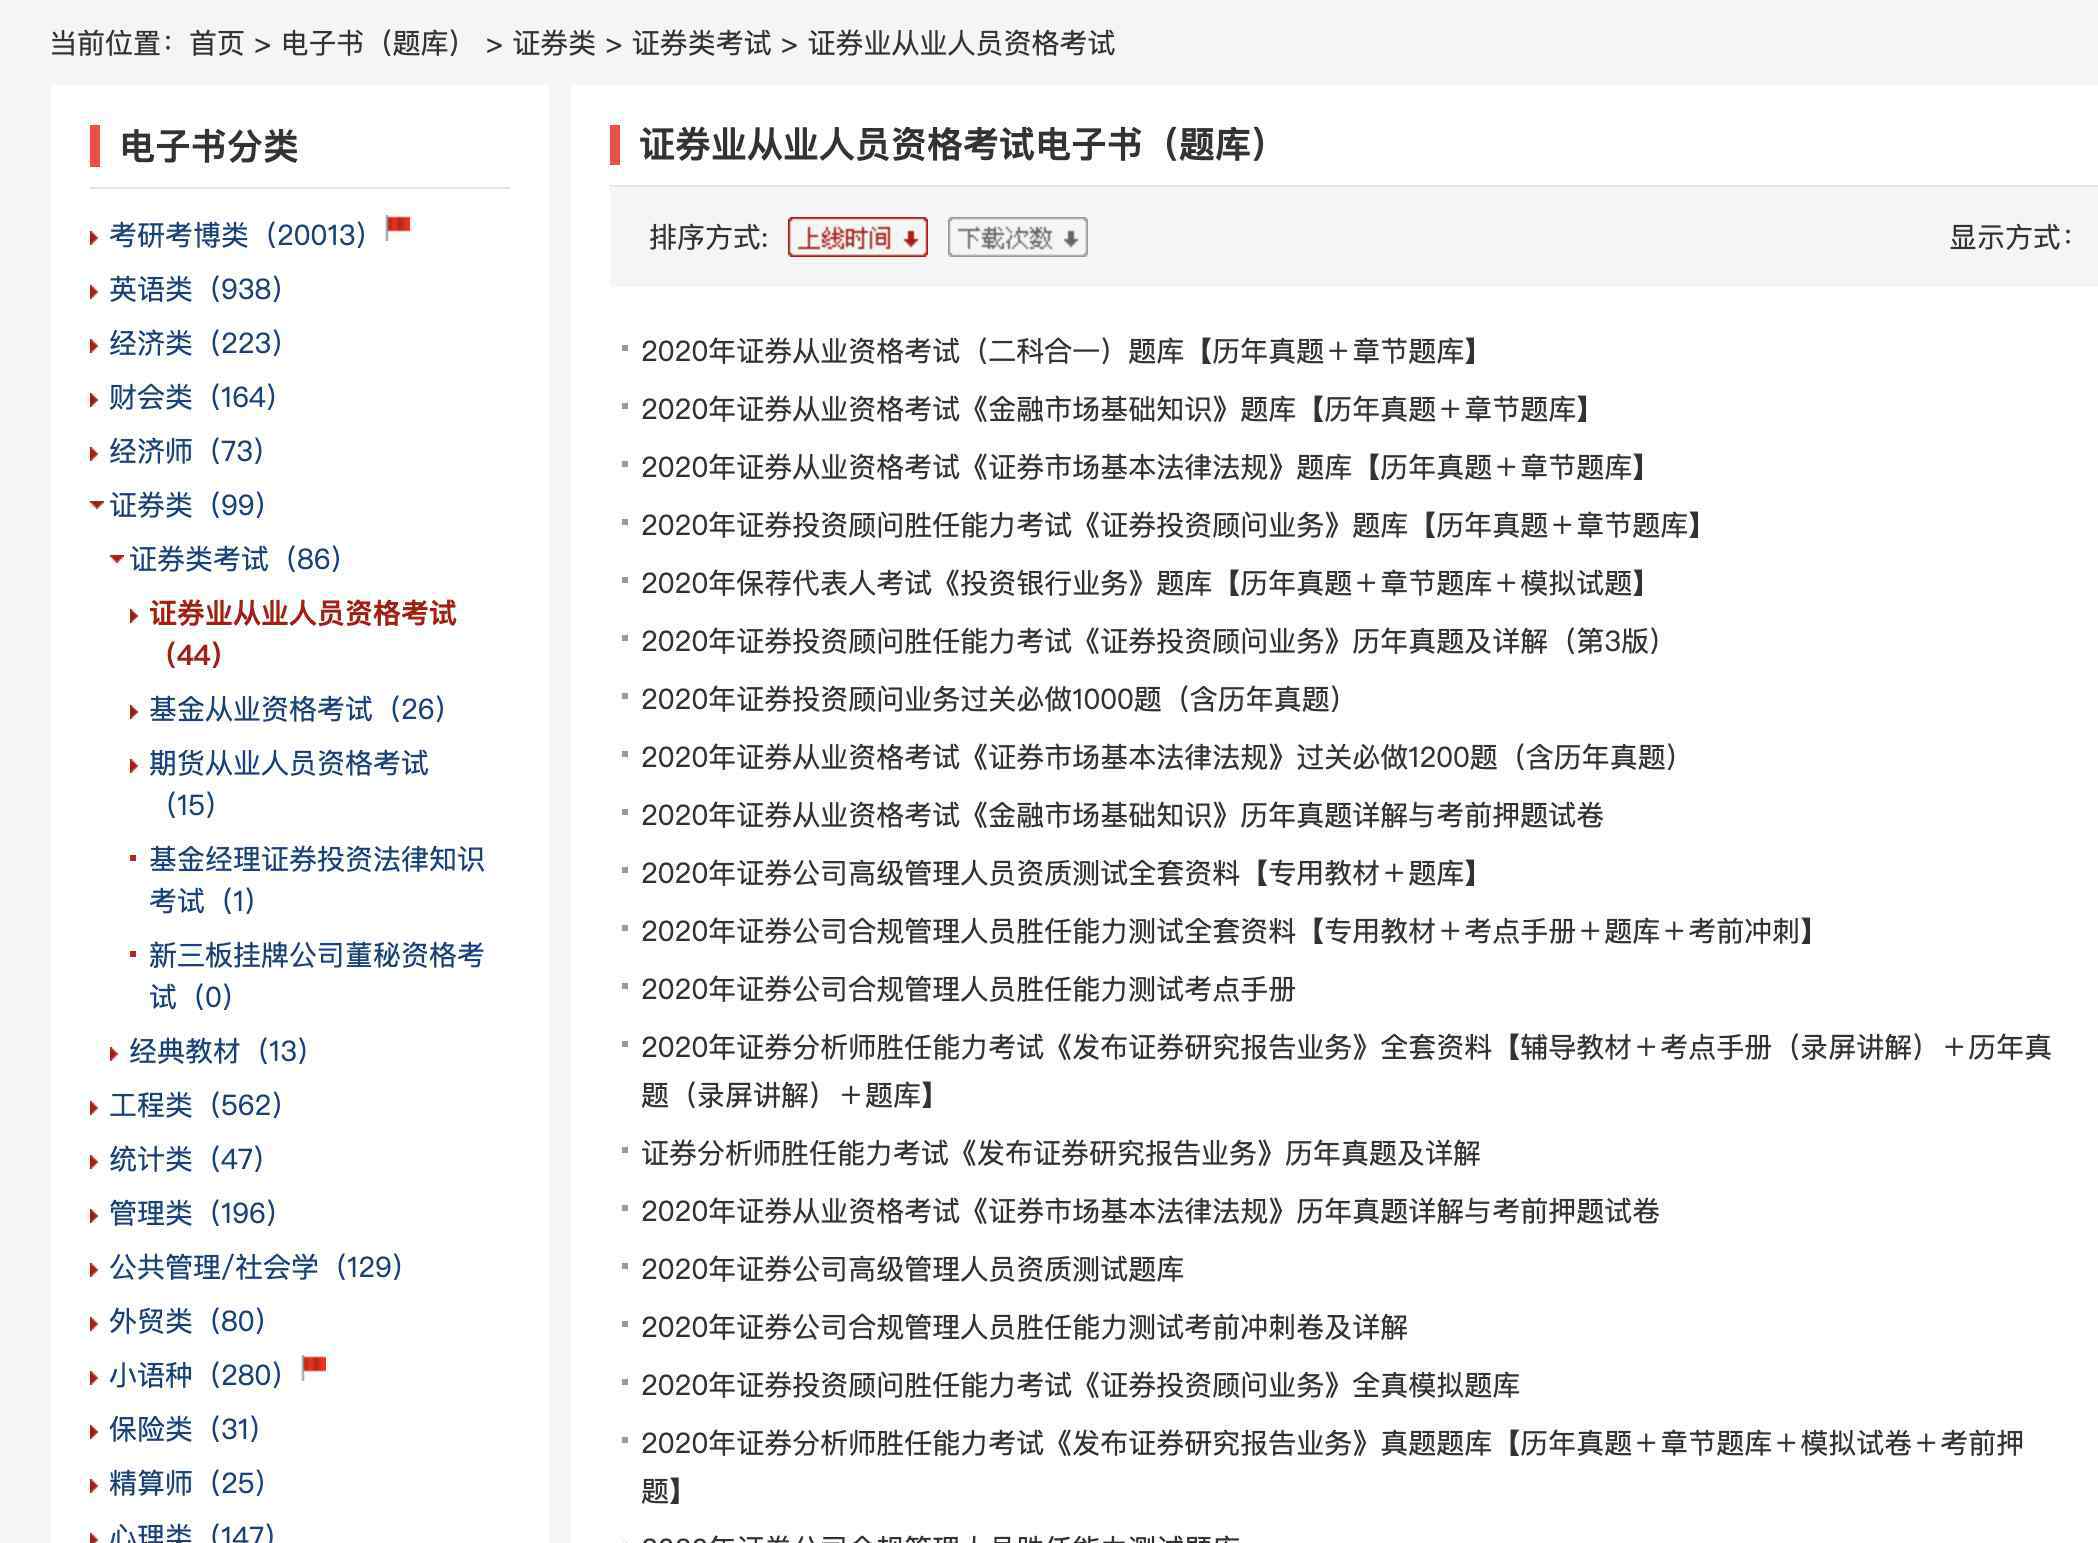Select 精算师 (25) category
Viewport: 2098px width, 1543px height.
[187, 1483]
